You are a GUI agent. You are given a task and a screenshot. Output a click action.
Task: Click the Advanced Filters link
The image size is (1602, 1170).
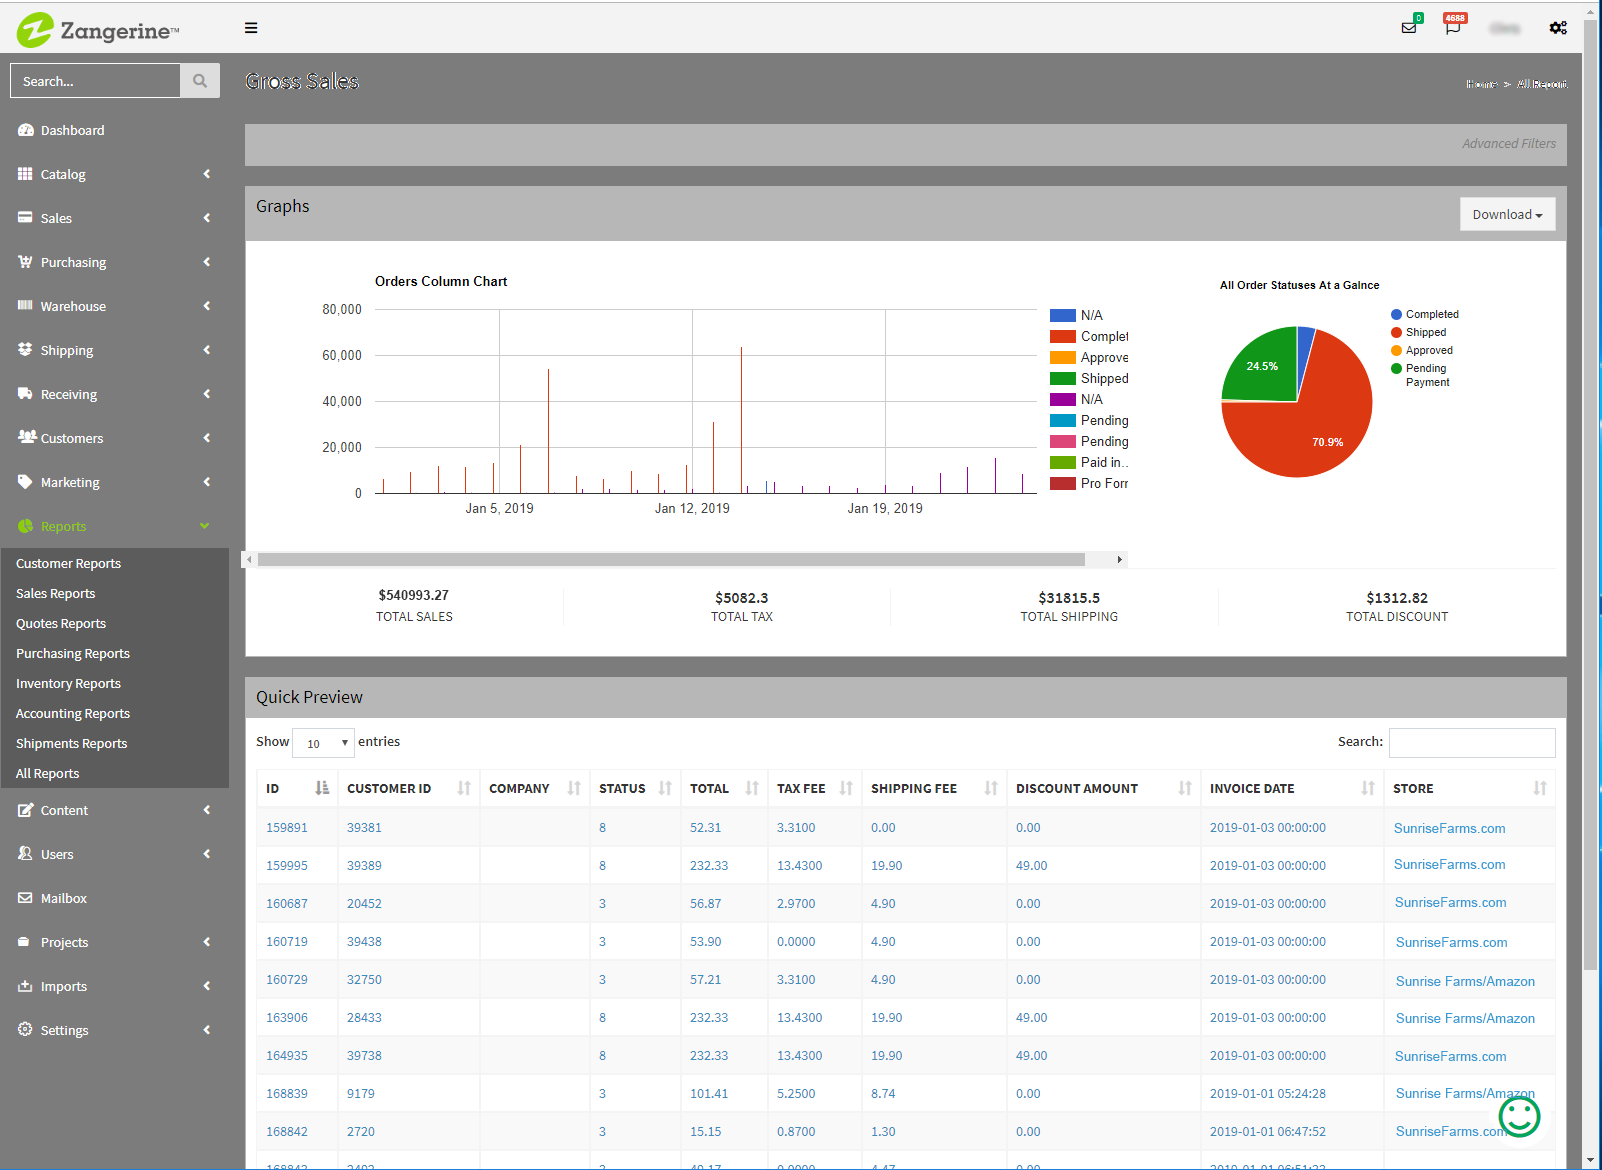1508,144
